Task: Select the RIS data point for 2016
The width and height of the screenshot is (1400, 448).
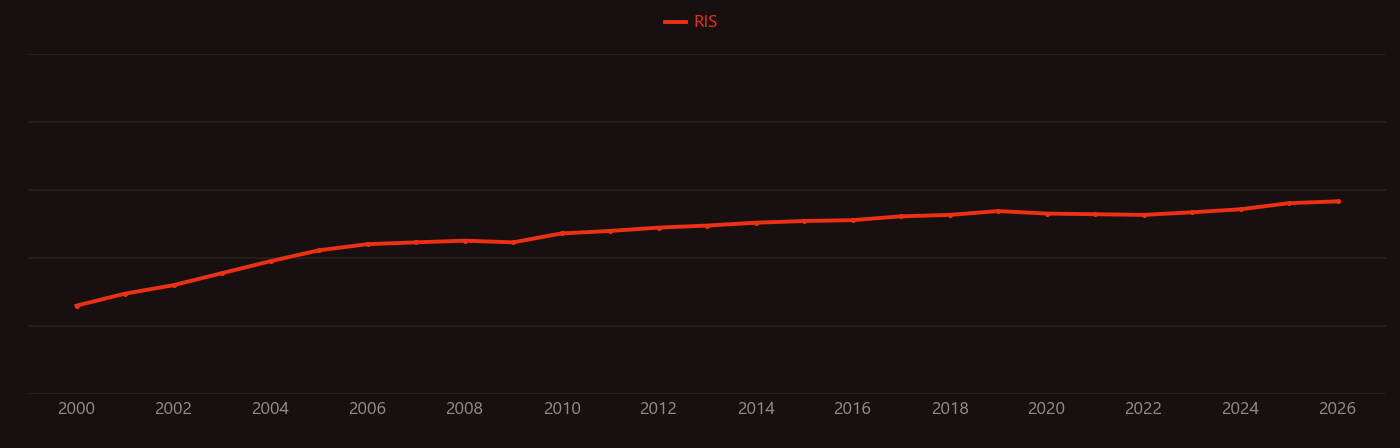Action: 853,220
